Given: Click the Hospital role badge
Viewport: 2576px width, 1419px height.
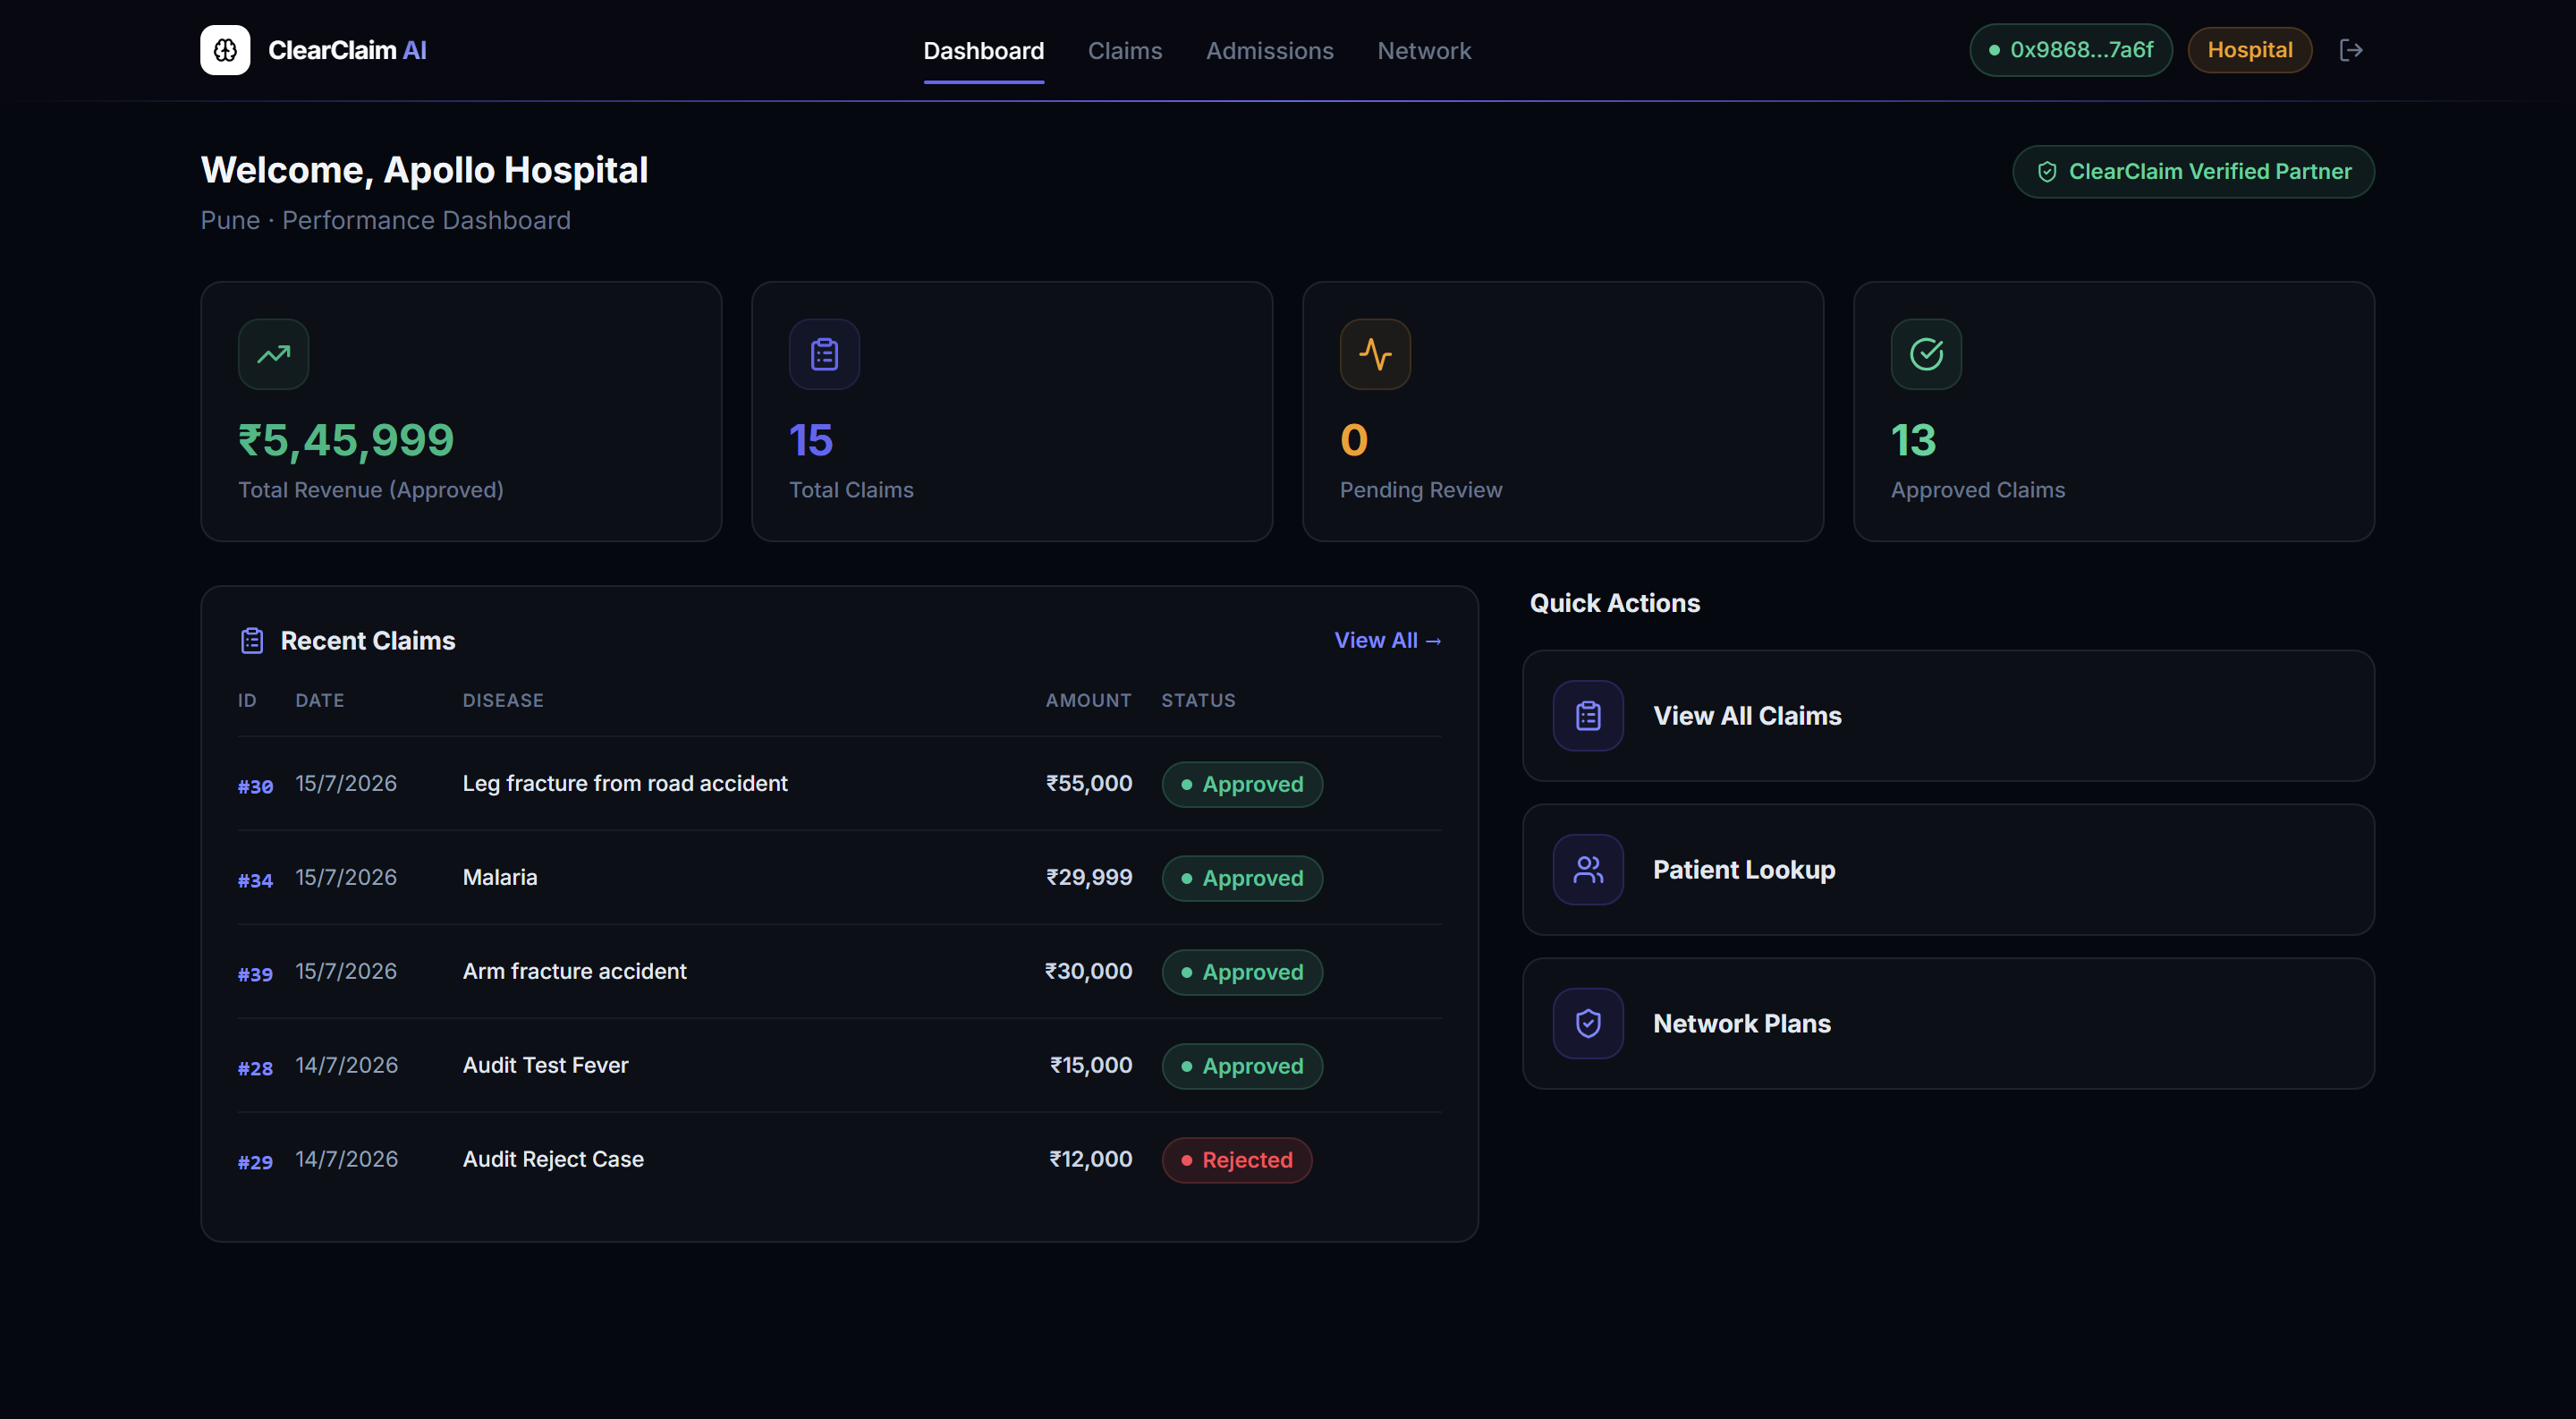Looking at the screenshot, I should point(2249,50).
